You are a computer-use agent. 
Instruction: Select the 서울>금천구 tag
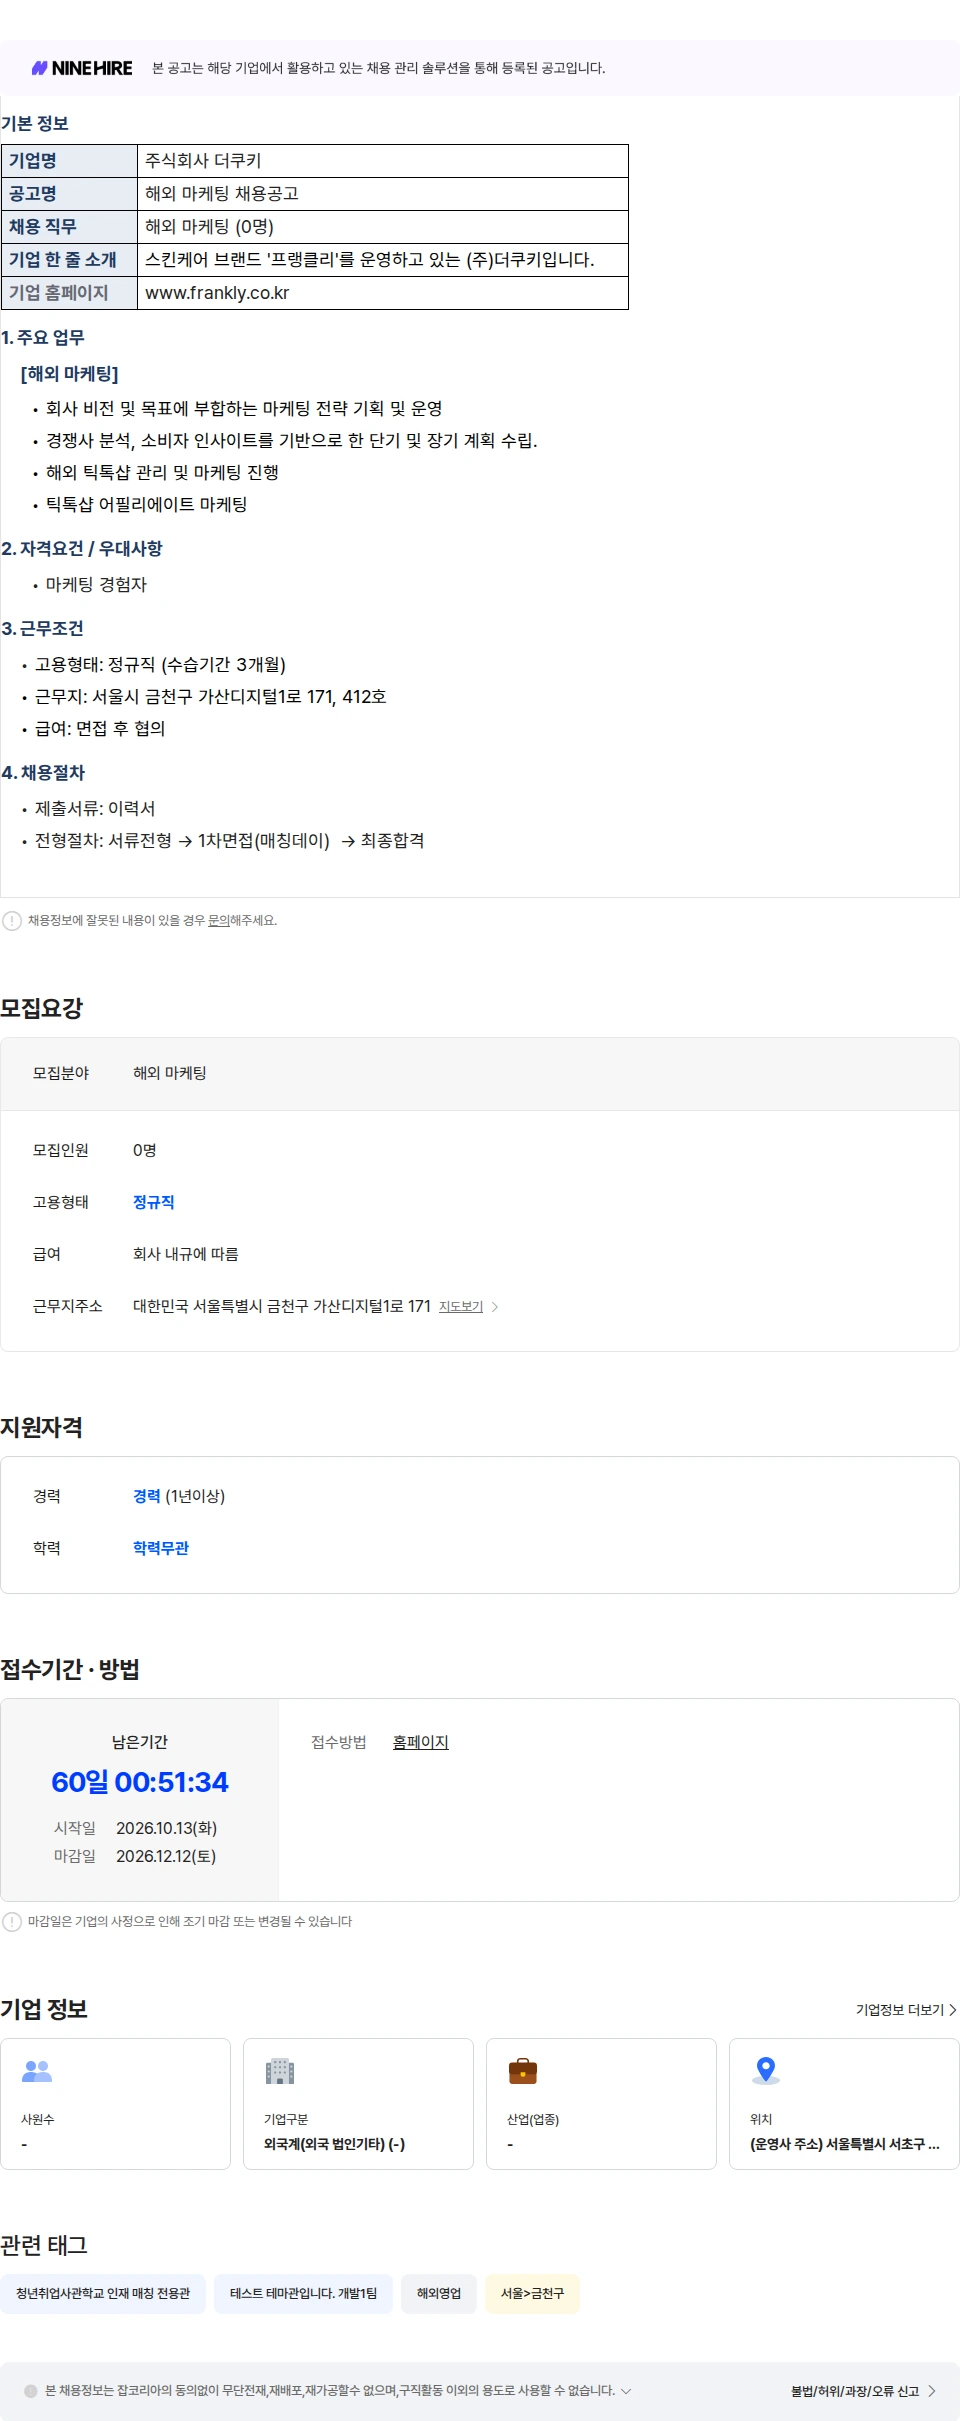(533, 2293)
